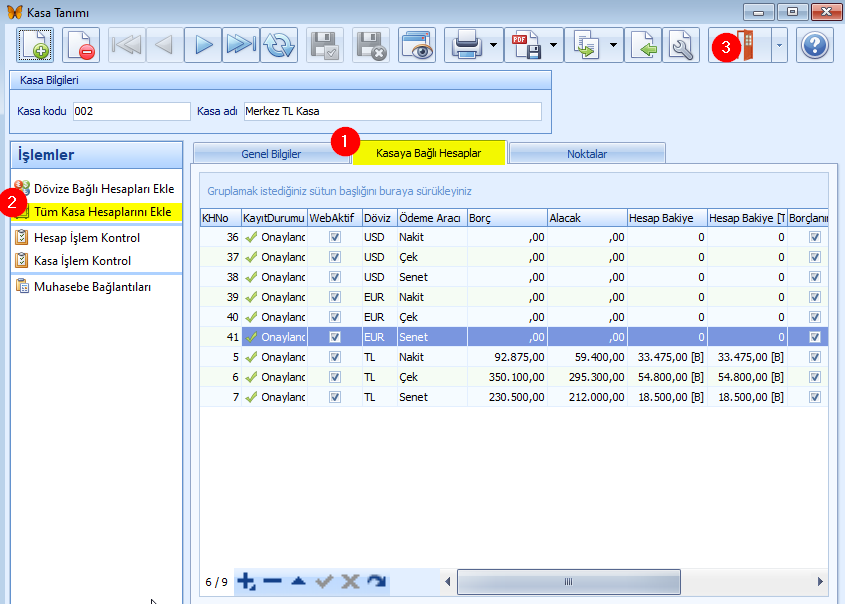Select the Hesap Bakiye cell 18.500,00 [B]

tap(670, 397)
